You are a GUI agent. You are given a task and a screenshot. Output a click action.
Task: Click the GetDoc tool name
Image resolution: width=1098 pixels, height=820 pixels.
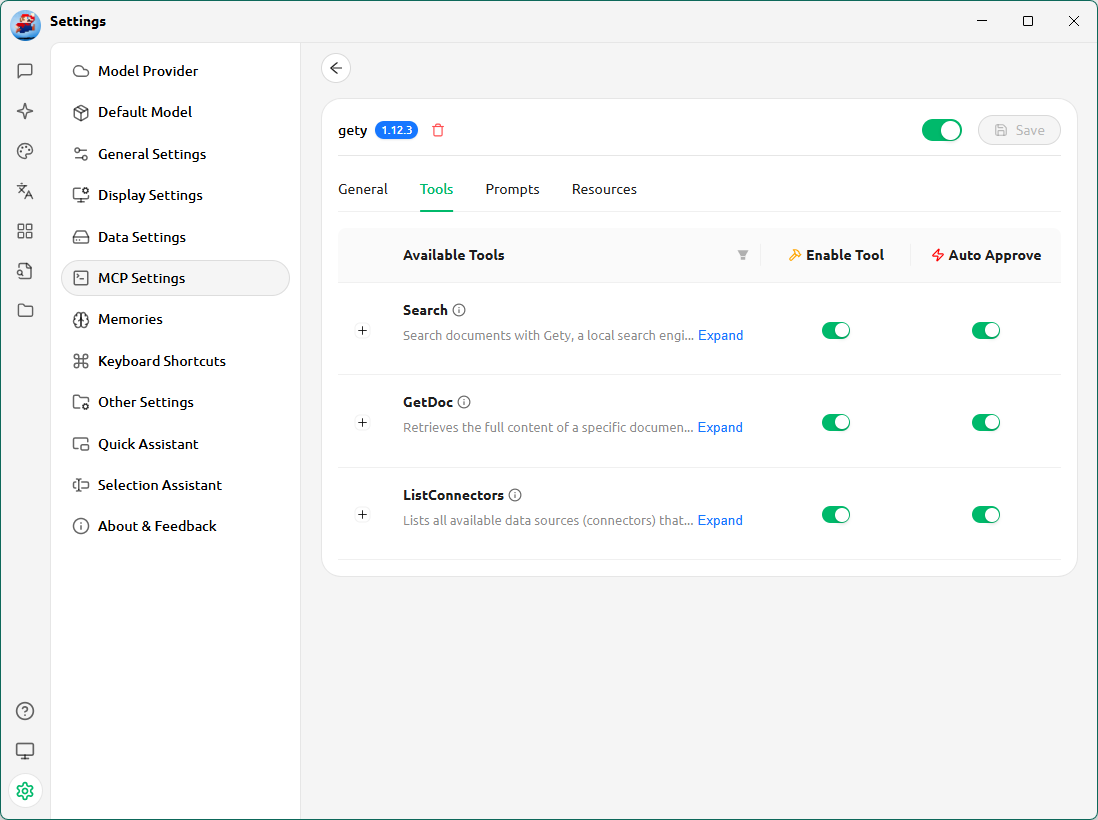pyautogui.click(x=428, y=402)
